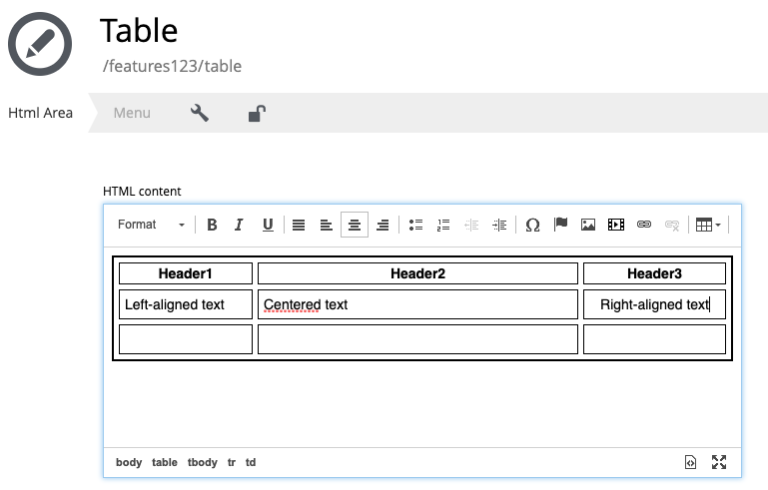Open the table options dropdown
The image size is (768, 490).
(x=708, y=225)
